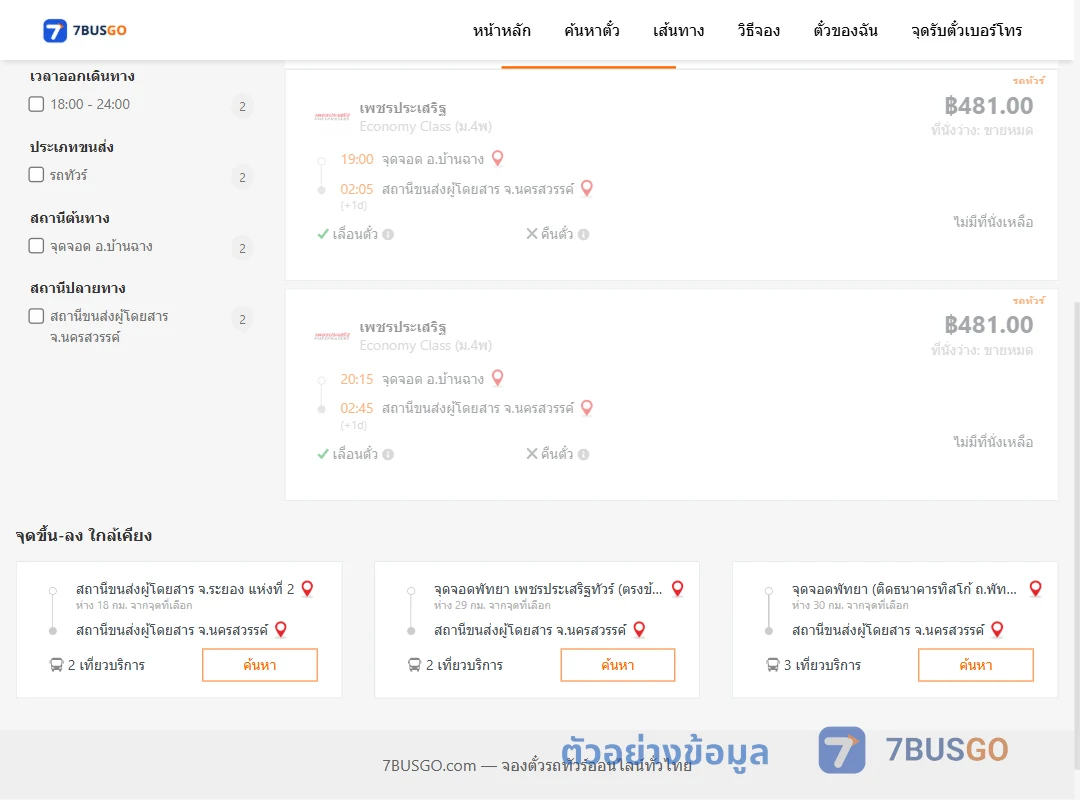This screenshot has width=1080, height=800.
Task: Click ประเภทขนส่ง filter heading
Action: pyautogui.click(x=72, y=147)
